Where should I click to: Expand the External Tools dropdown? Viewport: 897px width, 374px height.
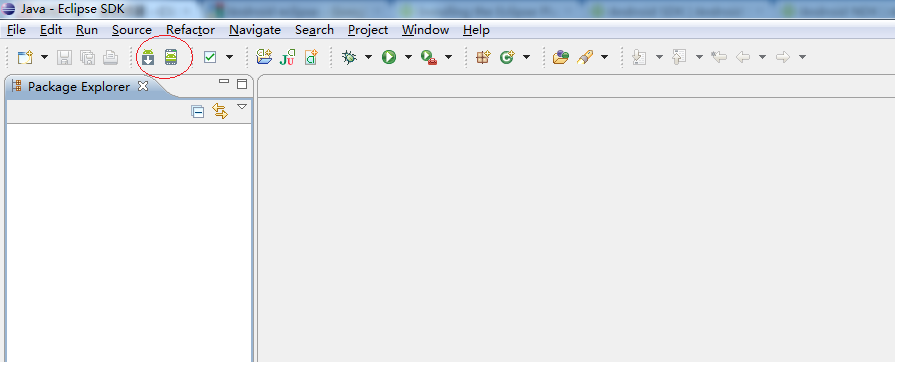448,57
